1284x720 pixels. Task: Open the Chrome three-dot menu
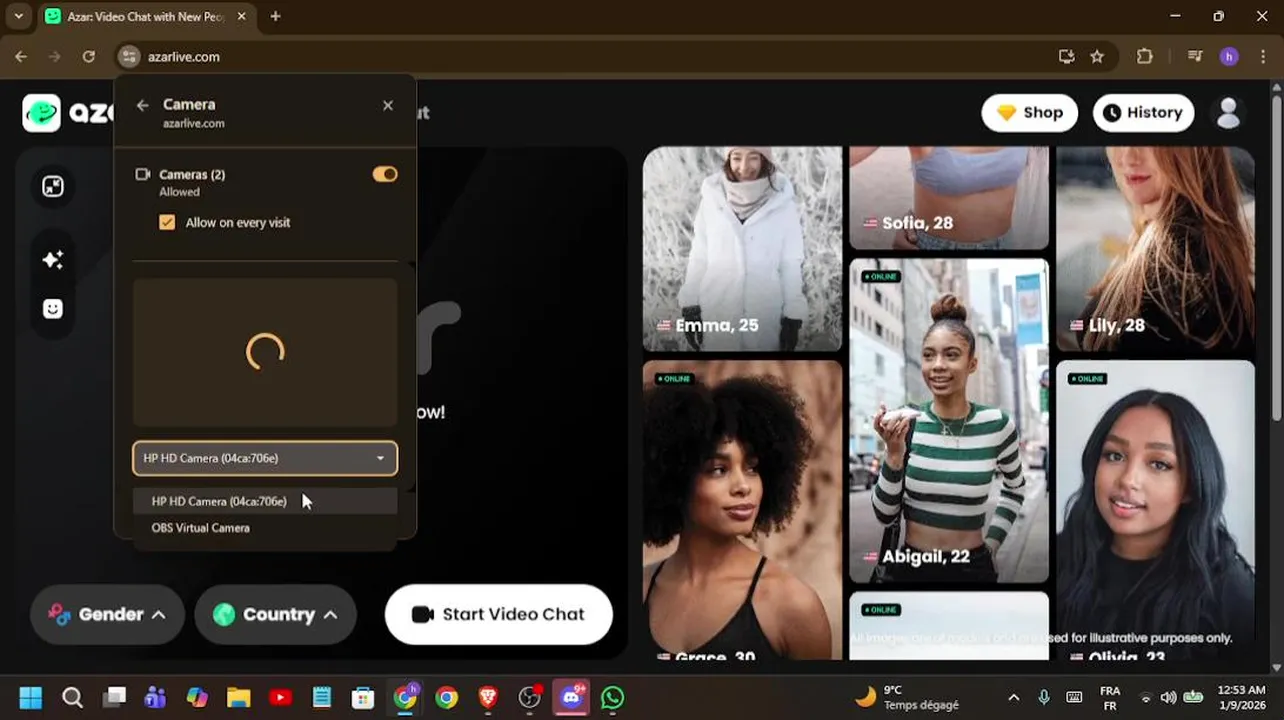click(1263, 57)
